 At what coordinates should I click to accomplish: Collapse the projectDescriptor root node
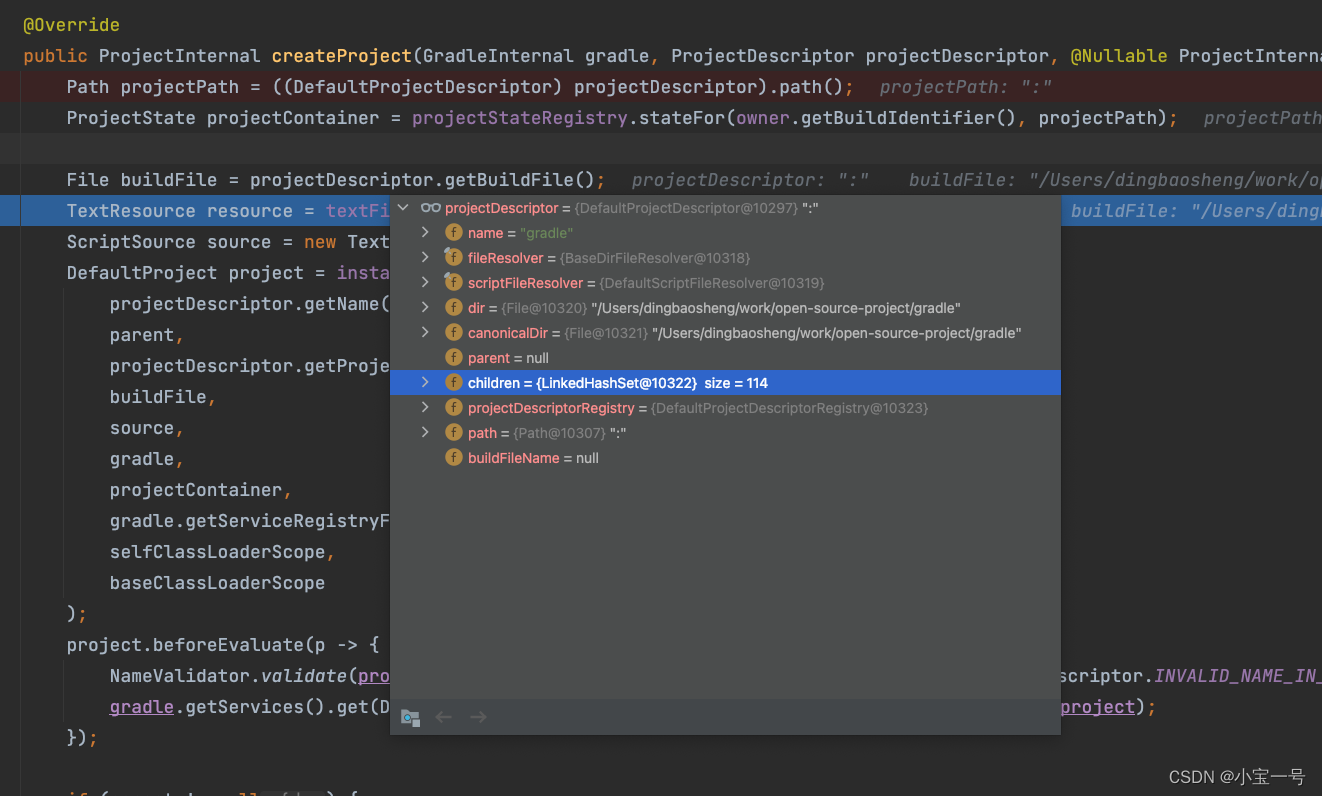(x=404, y=208)
